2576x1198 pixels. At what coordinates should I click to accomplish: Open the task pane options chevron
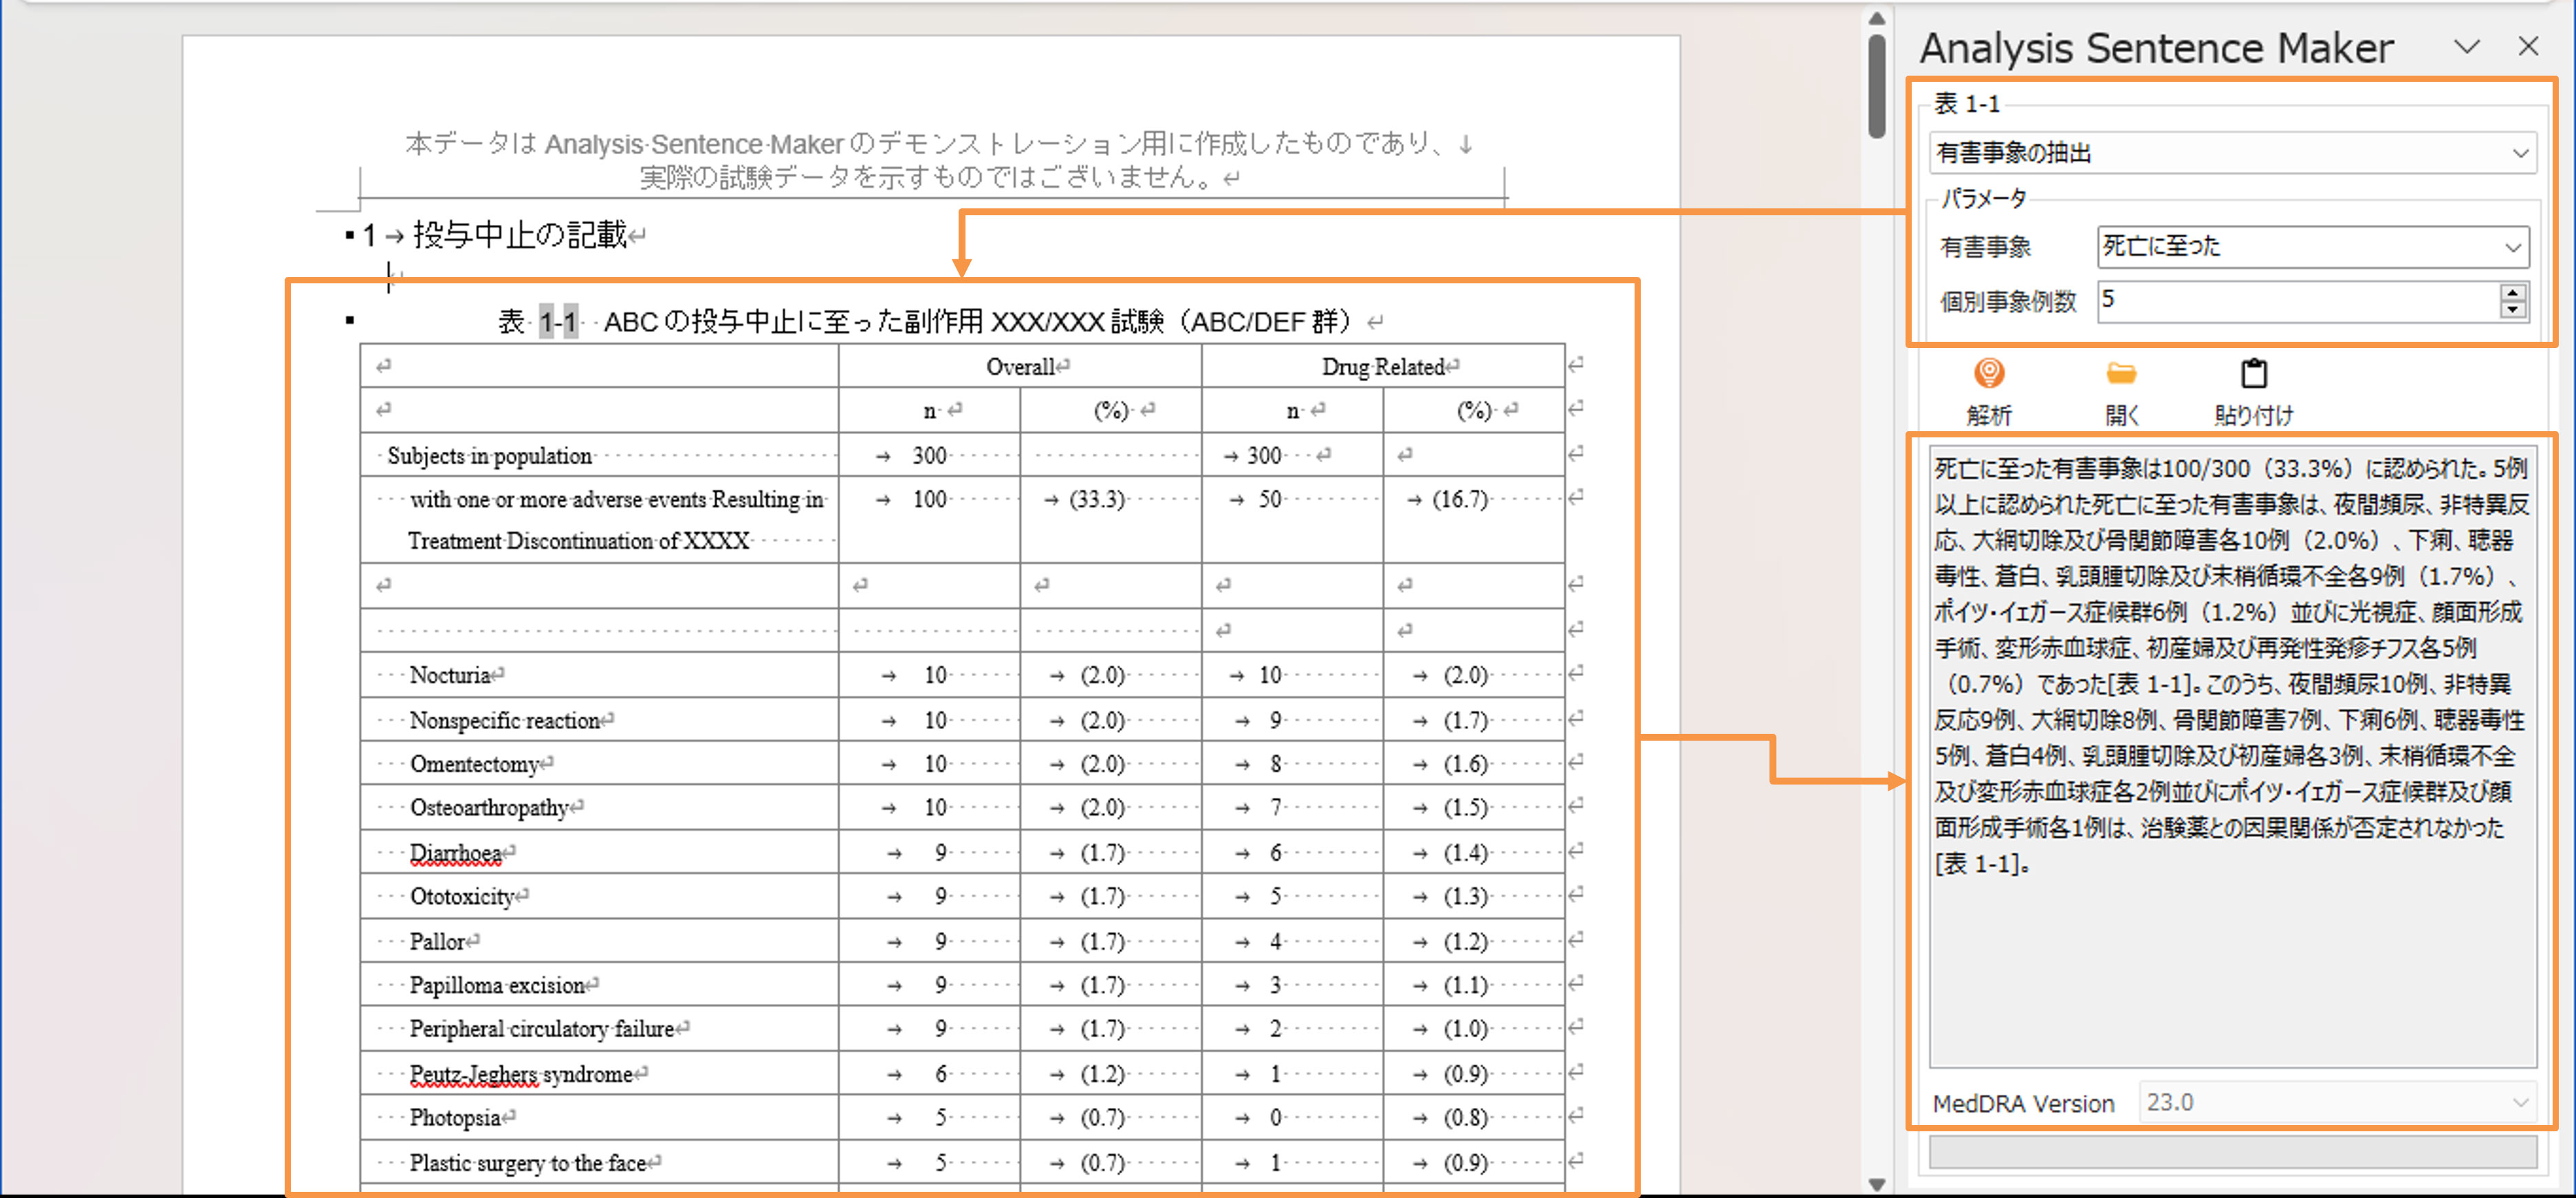click(2466, 47)
